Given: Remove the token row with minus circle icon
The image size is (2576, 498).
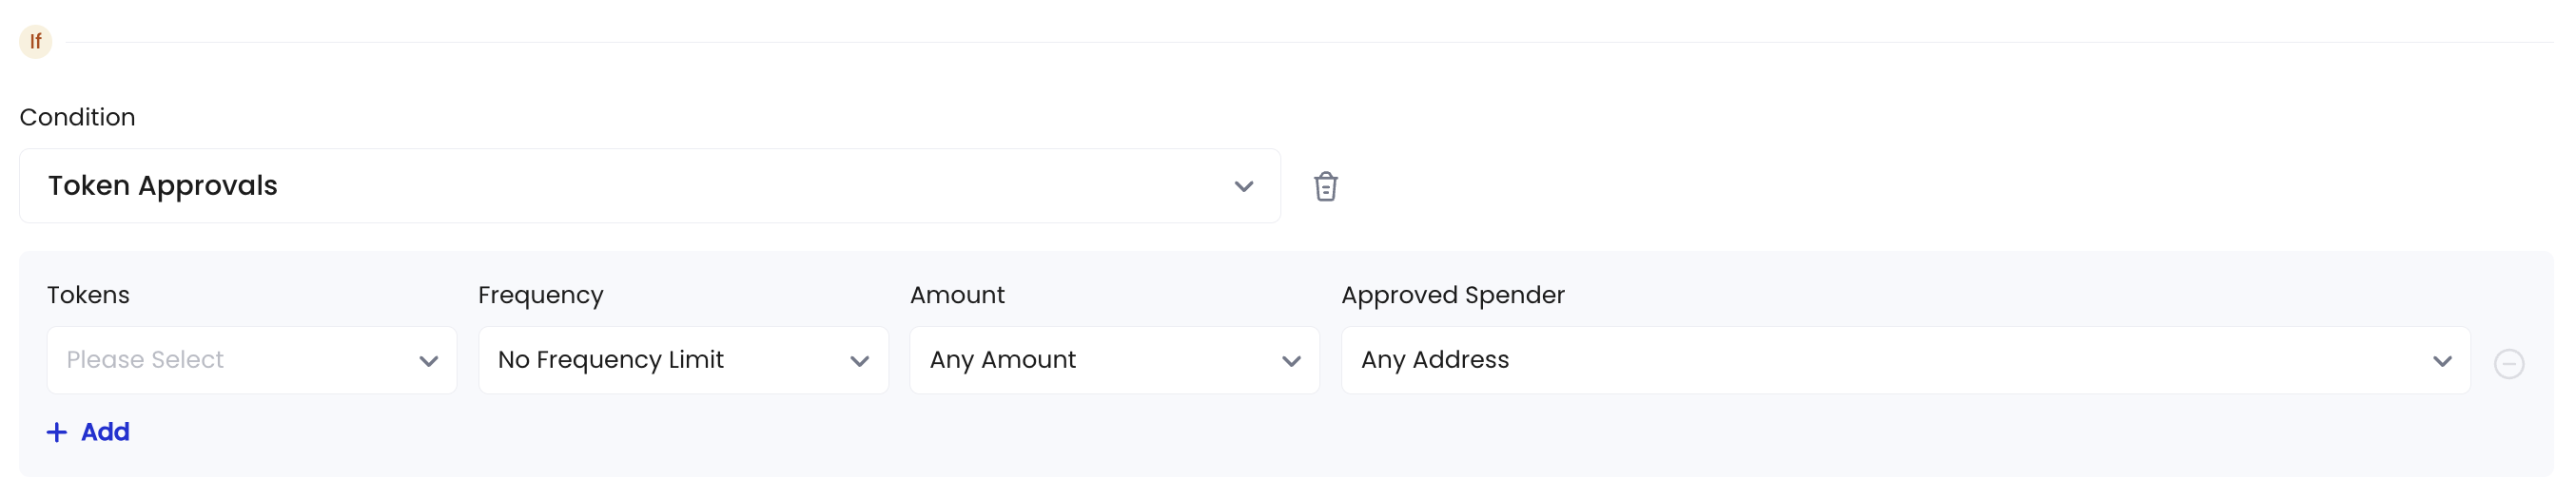Looking at the screenshot, I should click(x=2508, y=363).
